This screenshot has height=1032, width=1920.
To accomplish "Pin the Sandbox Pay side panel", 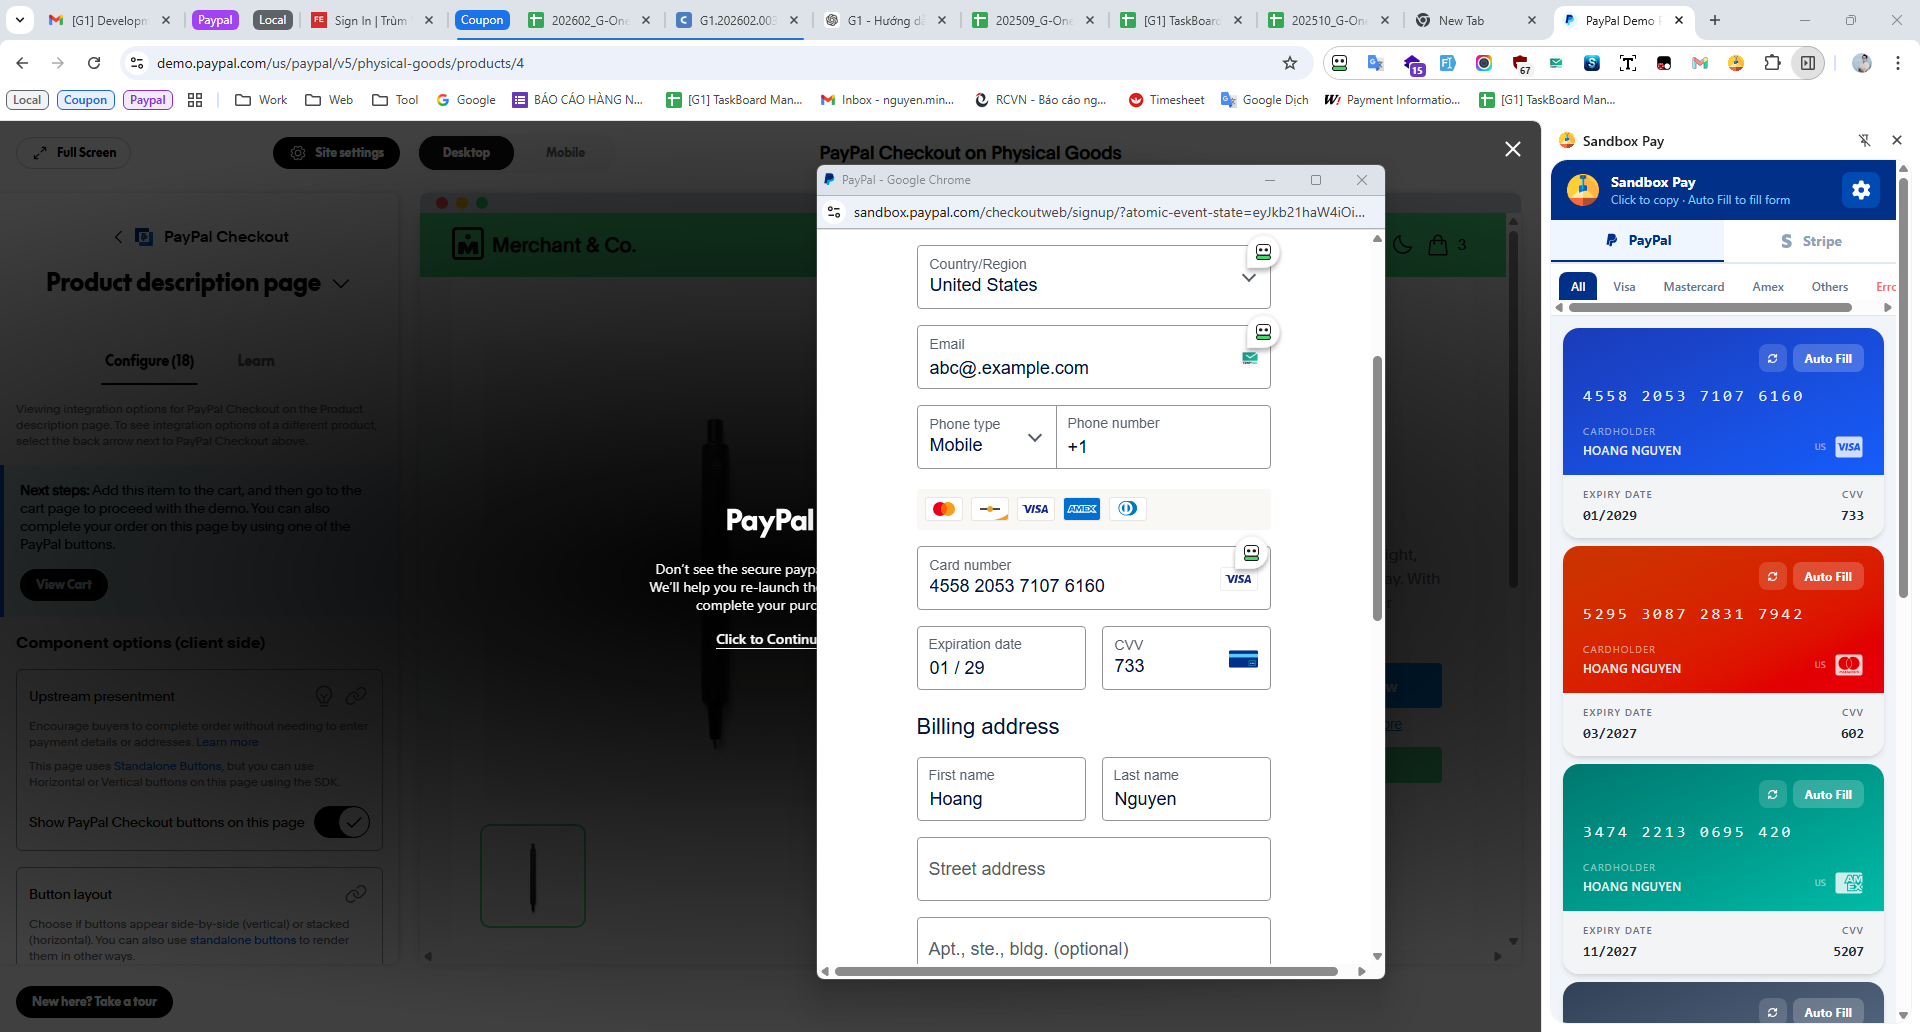I will click(x=1864, y=141).
